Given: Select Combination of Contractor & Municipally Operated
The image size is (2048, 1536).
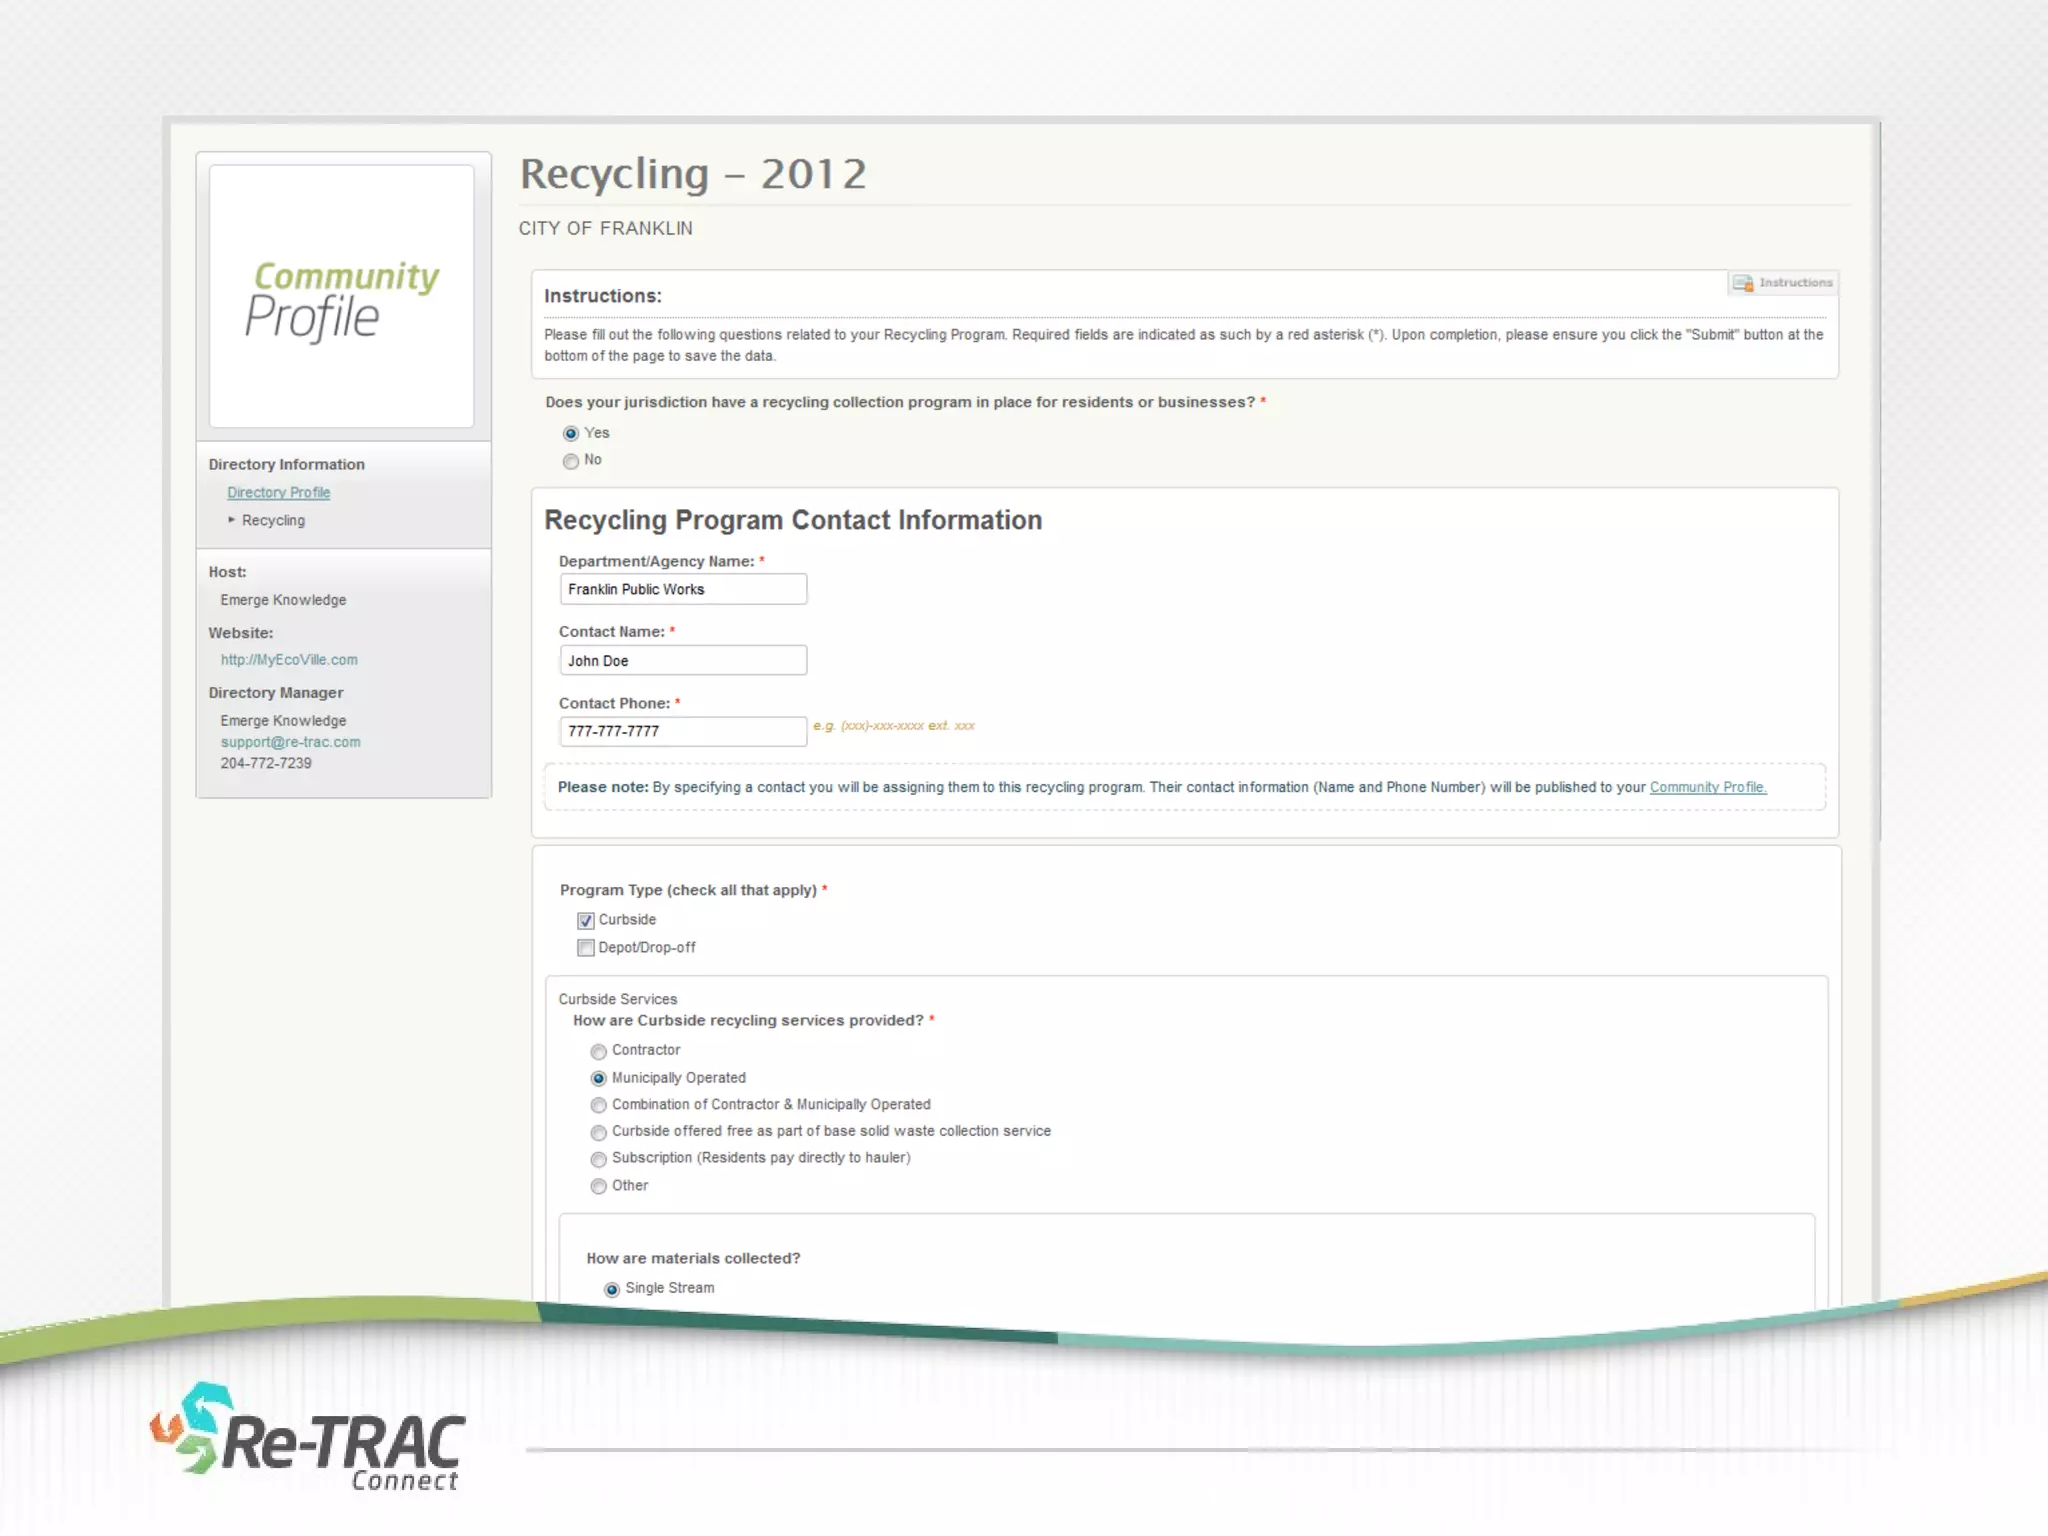Looking at the screenshot, I should 598,1105.
